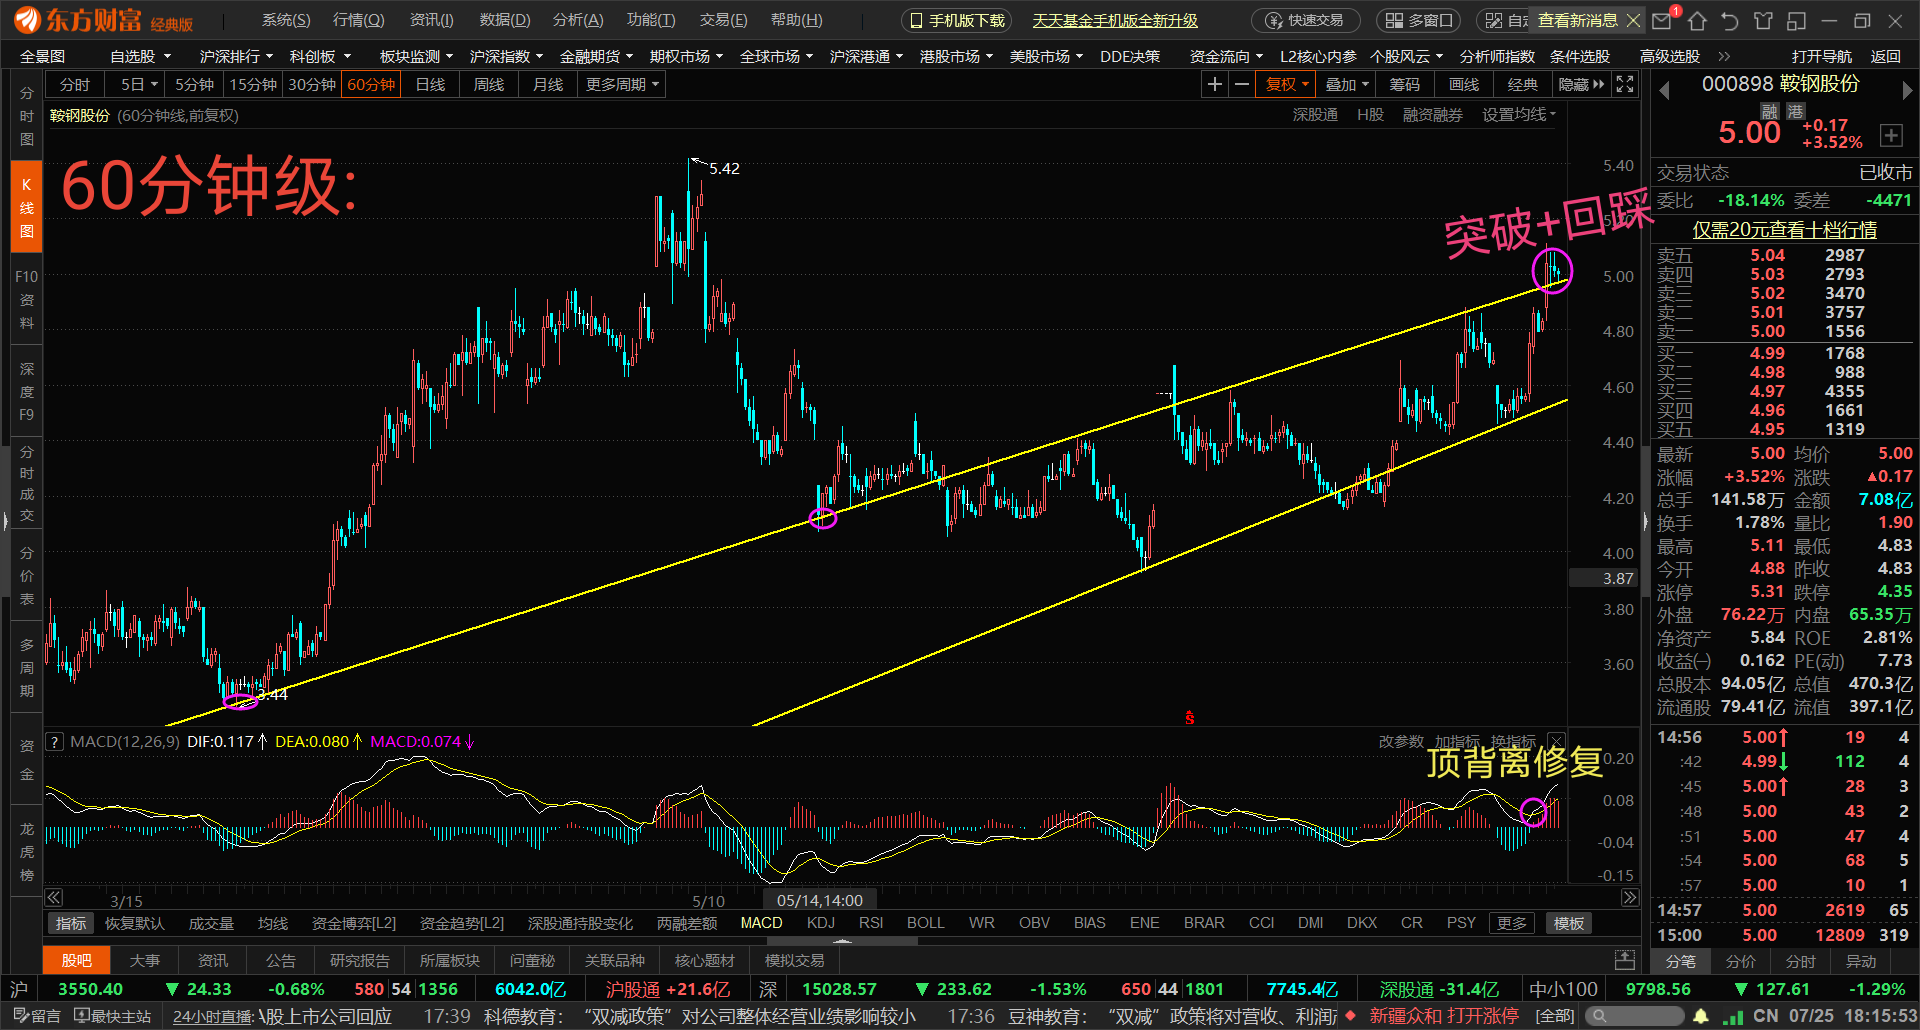Image resolution: width=1920 pixels, height=1030 pixels.
Task: Click 模板 template button
Action: point(1569,923)
